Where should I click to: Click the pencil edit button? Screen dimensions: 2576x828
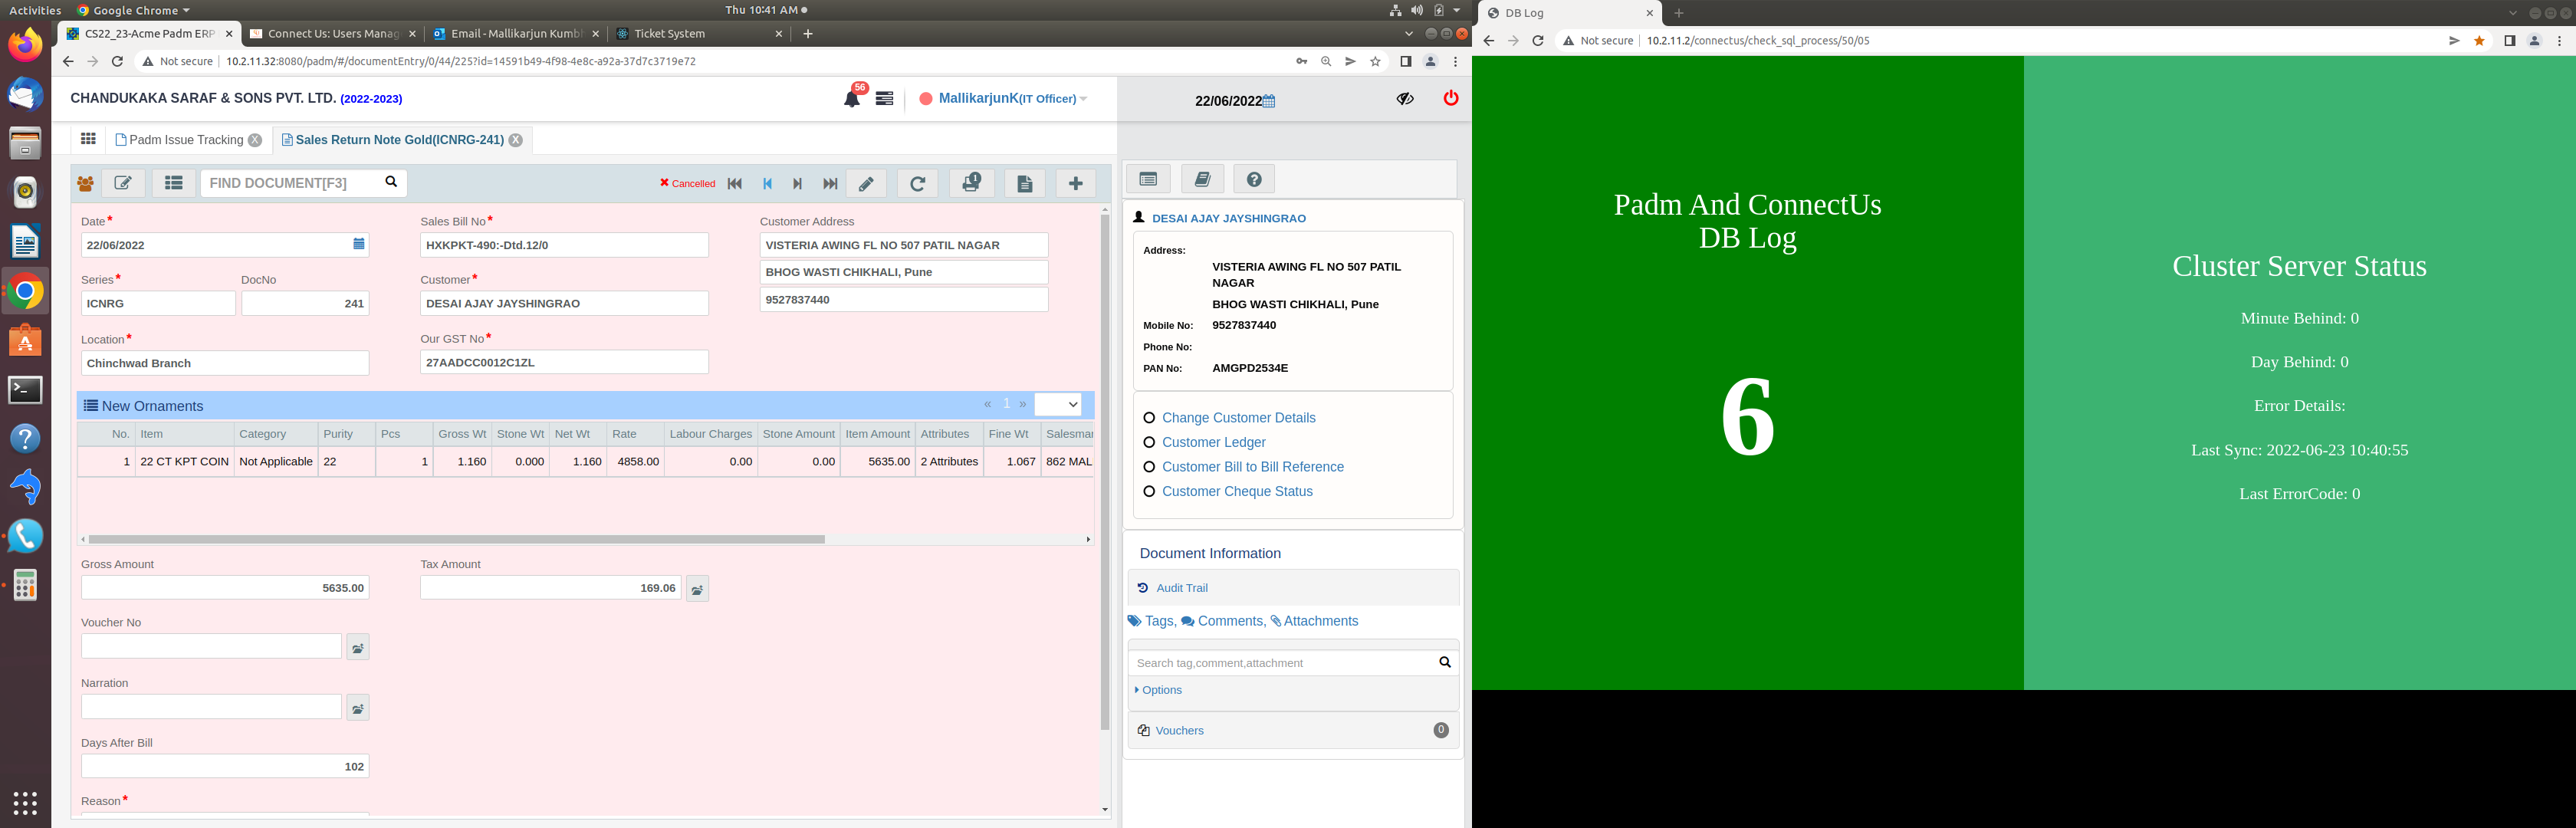866,183
